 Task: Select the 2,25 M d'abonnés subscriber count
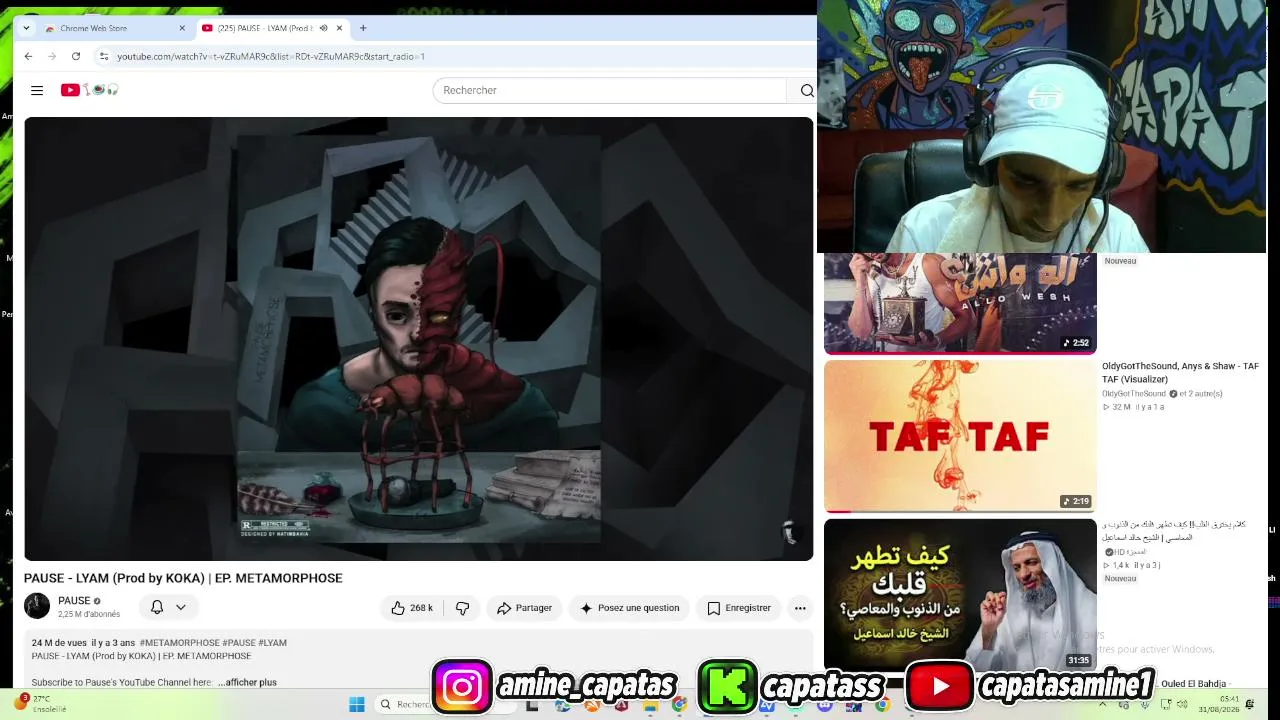coord(89,614)
